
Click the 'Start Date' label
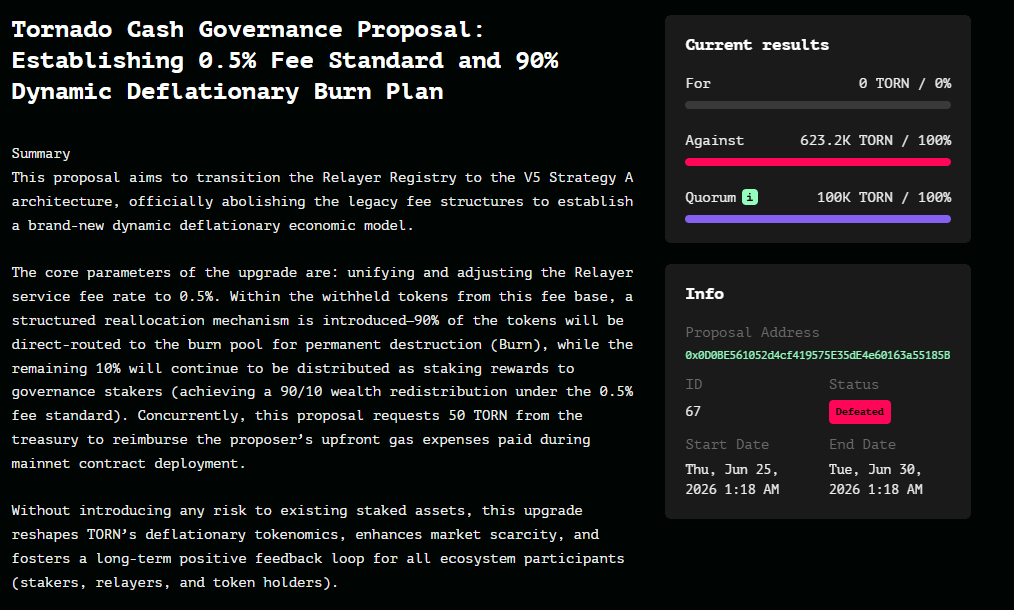[x=727, y=444]
